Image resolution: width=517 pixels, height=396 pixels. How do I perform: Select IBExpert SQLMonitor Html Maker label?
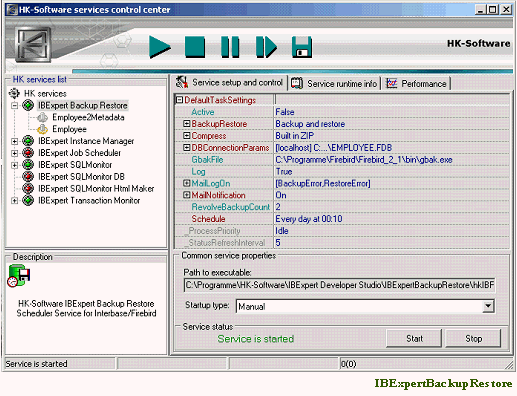96,188
